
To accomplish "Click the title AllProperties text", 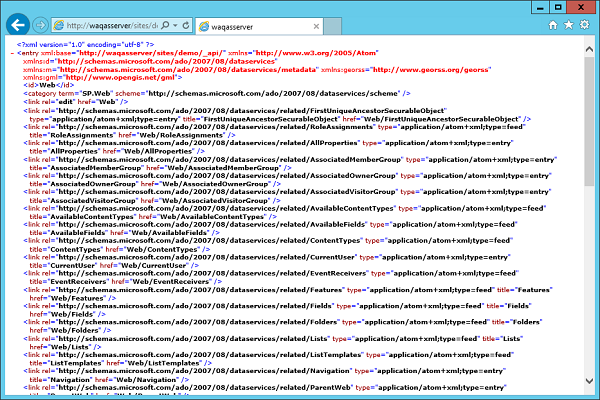I will click(x=65, y=151).
